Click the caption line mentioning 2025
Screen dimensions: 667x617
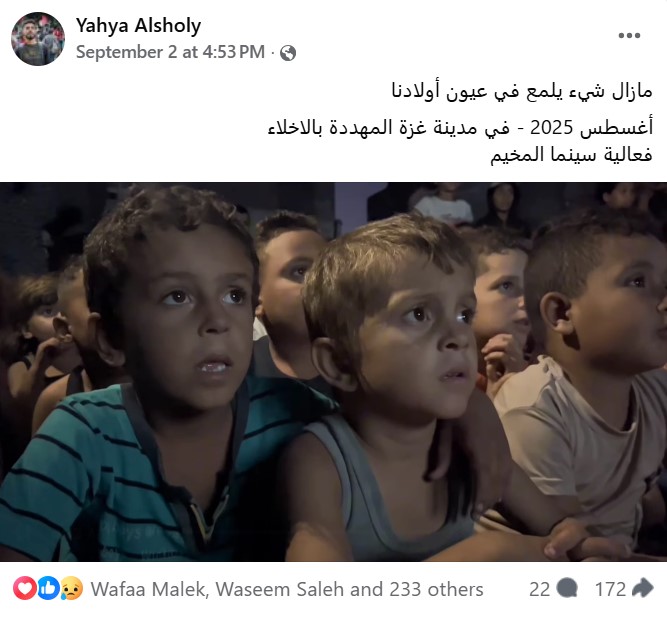[460, 128]
